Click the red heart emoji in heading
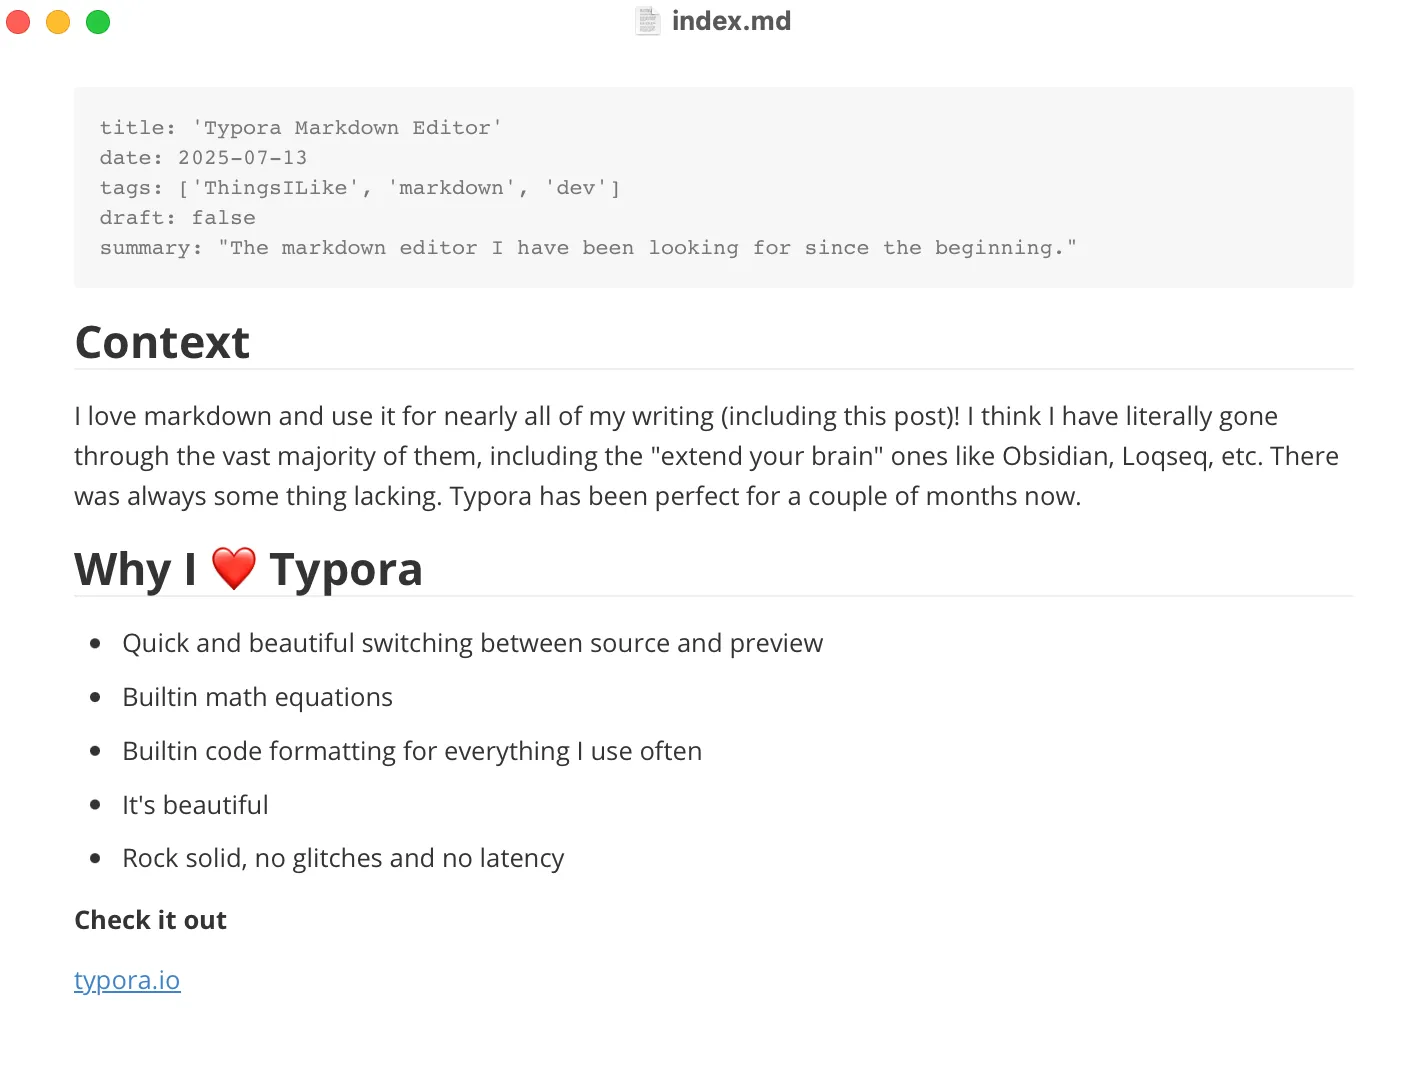The width and height of the screenshot is (1426, 1076). pos(234,569)
